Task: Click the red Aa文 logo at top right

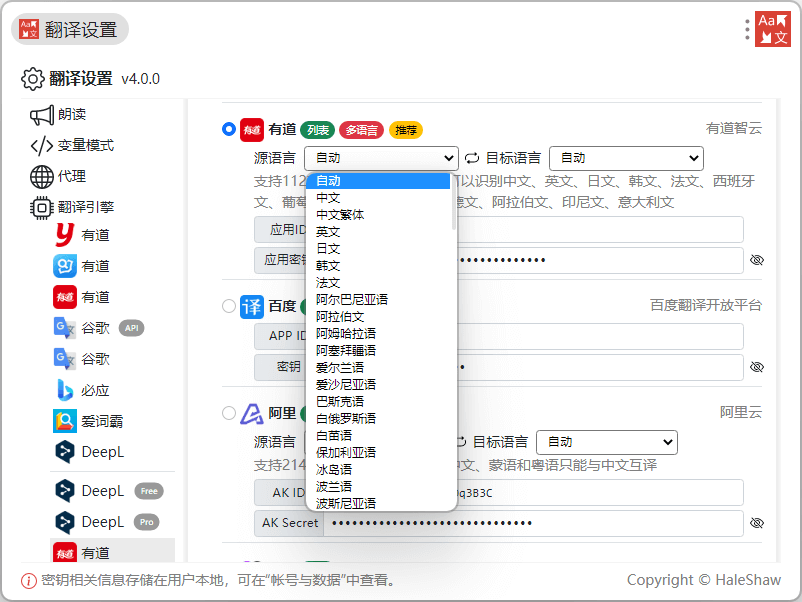Action: point(773,29)
